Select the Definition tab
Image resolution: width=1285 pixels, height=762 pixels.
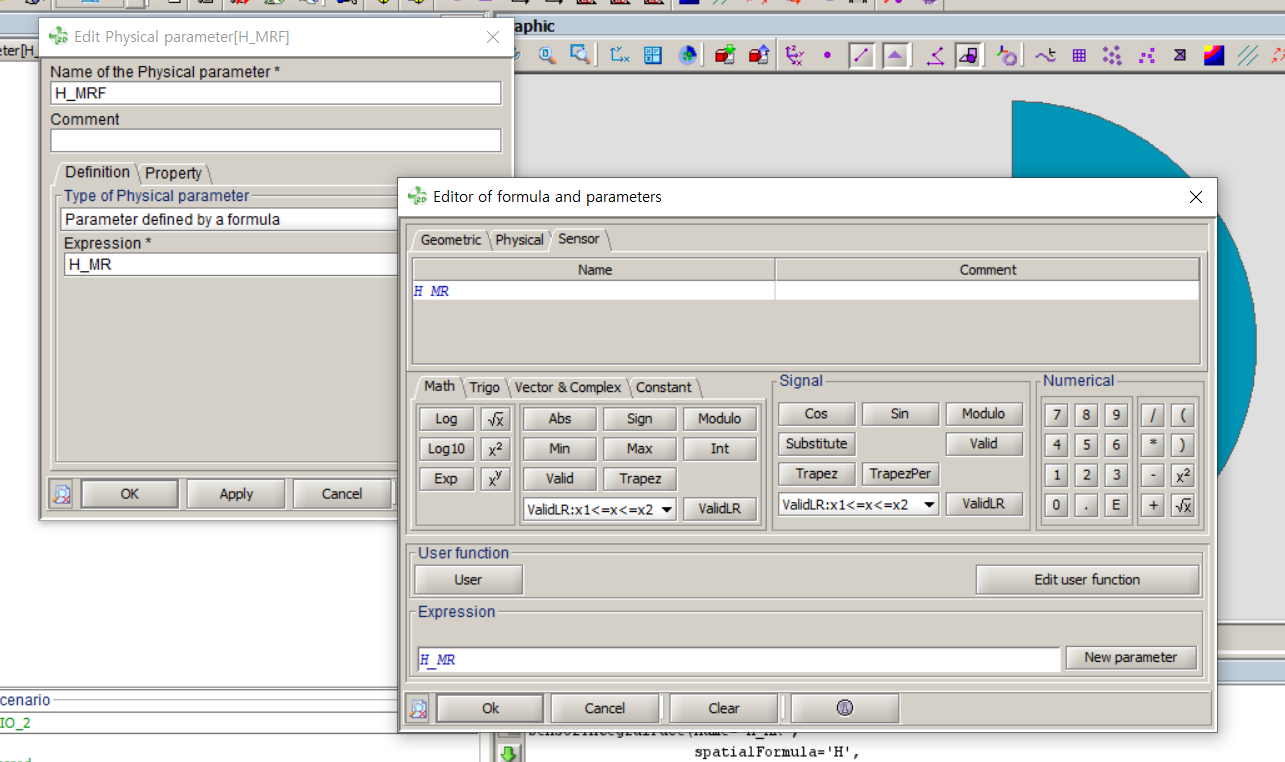point(97,172)
